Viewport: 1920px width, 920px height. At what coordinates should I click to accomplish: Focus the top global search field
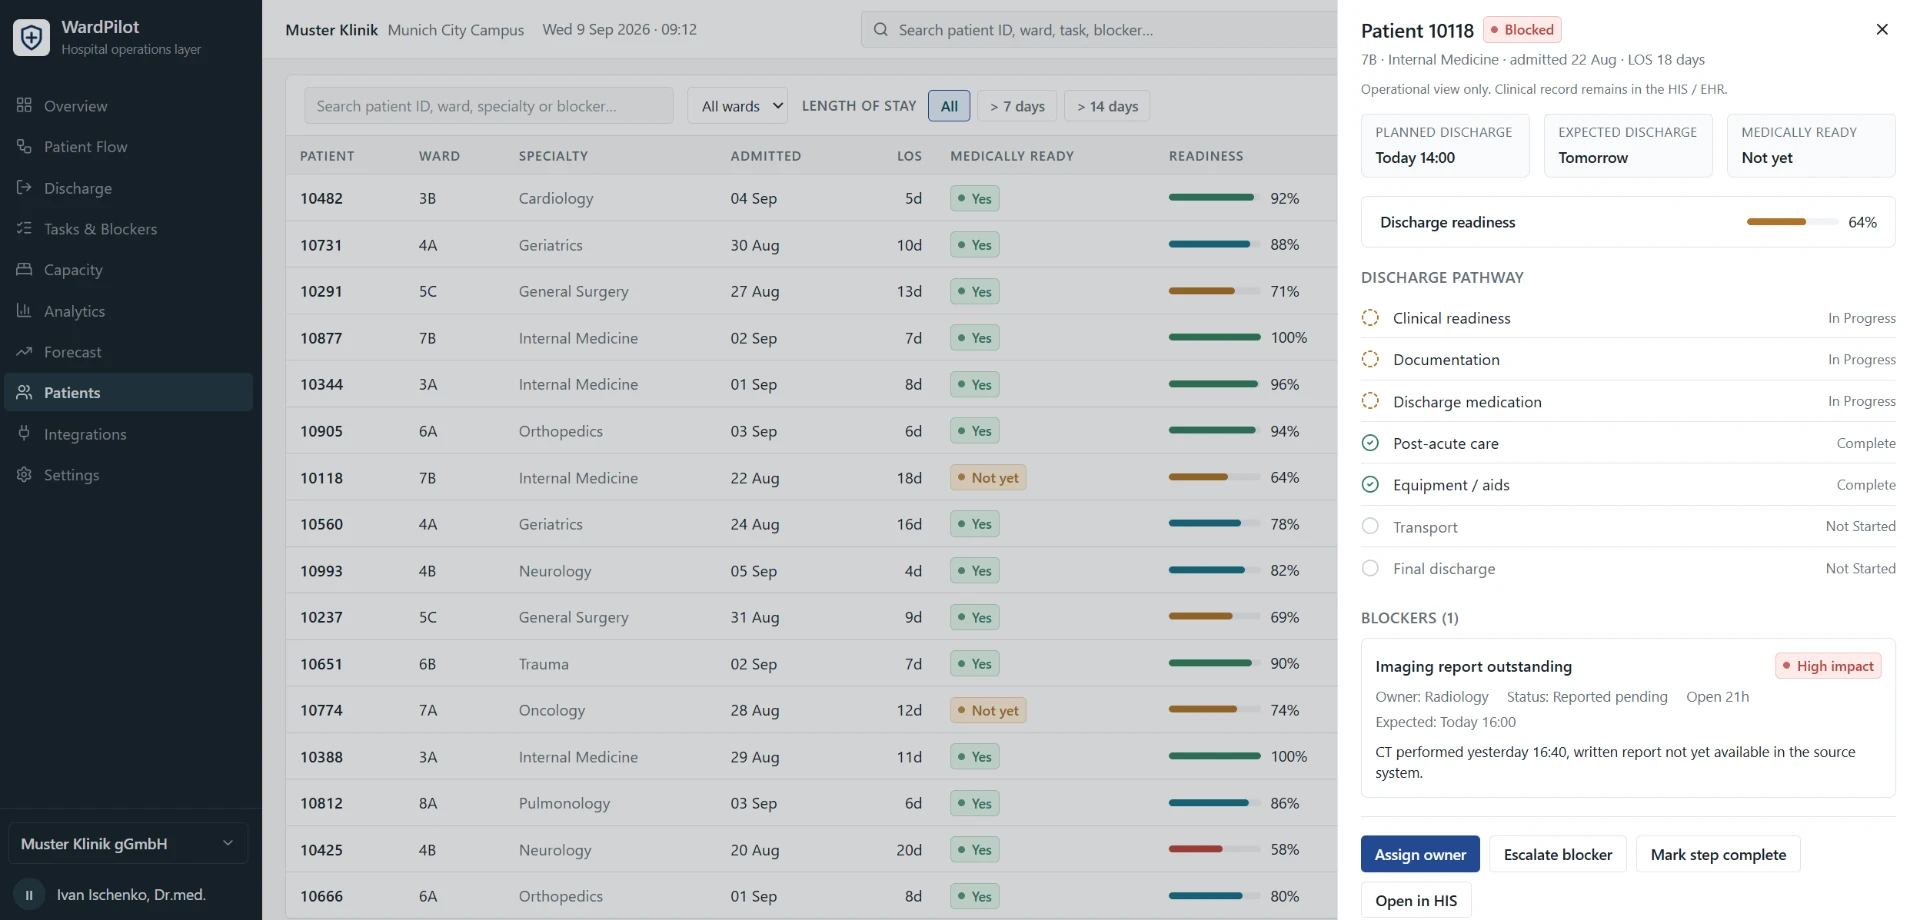[x=1100, y=30]
